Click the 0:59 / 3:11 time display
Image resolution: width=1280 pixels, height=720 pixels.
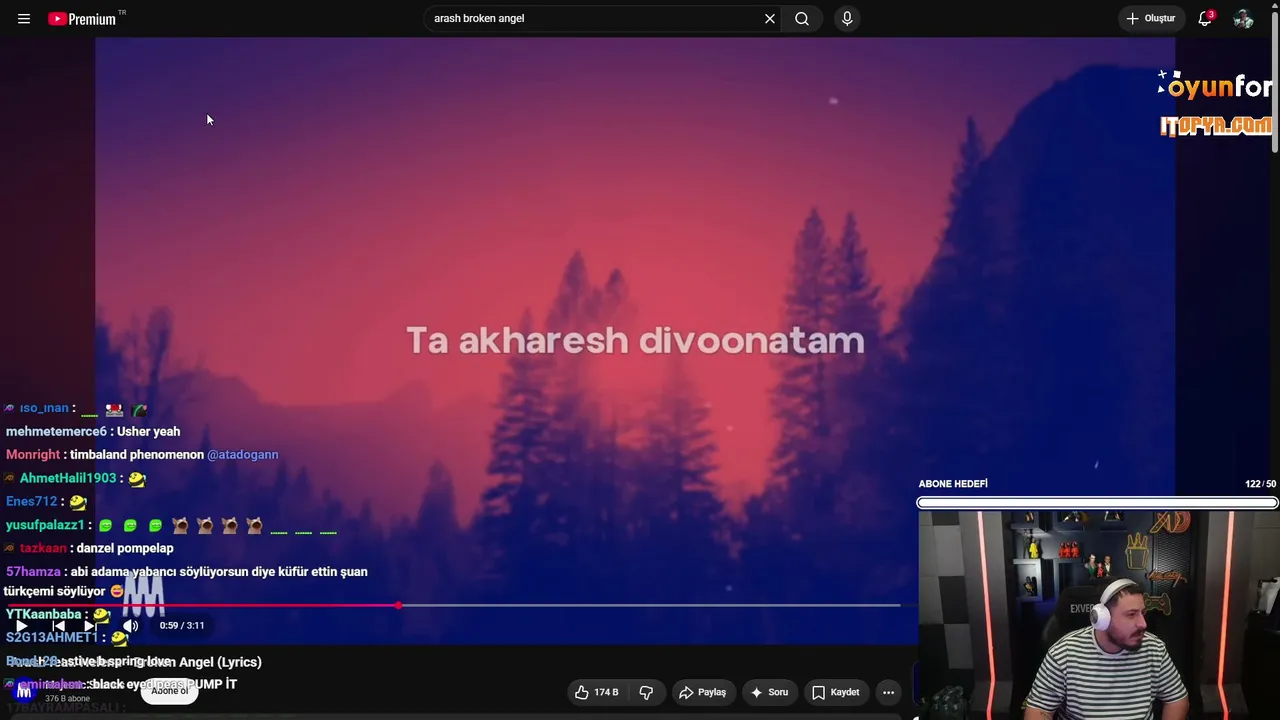click(x=182, y=626)
